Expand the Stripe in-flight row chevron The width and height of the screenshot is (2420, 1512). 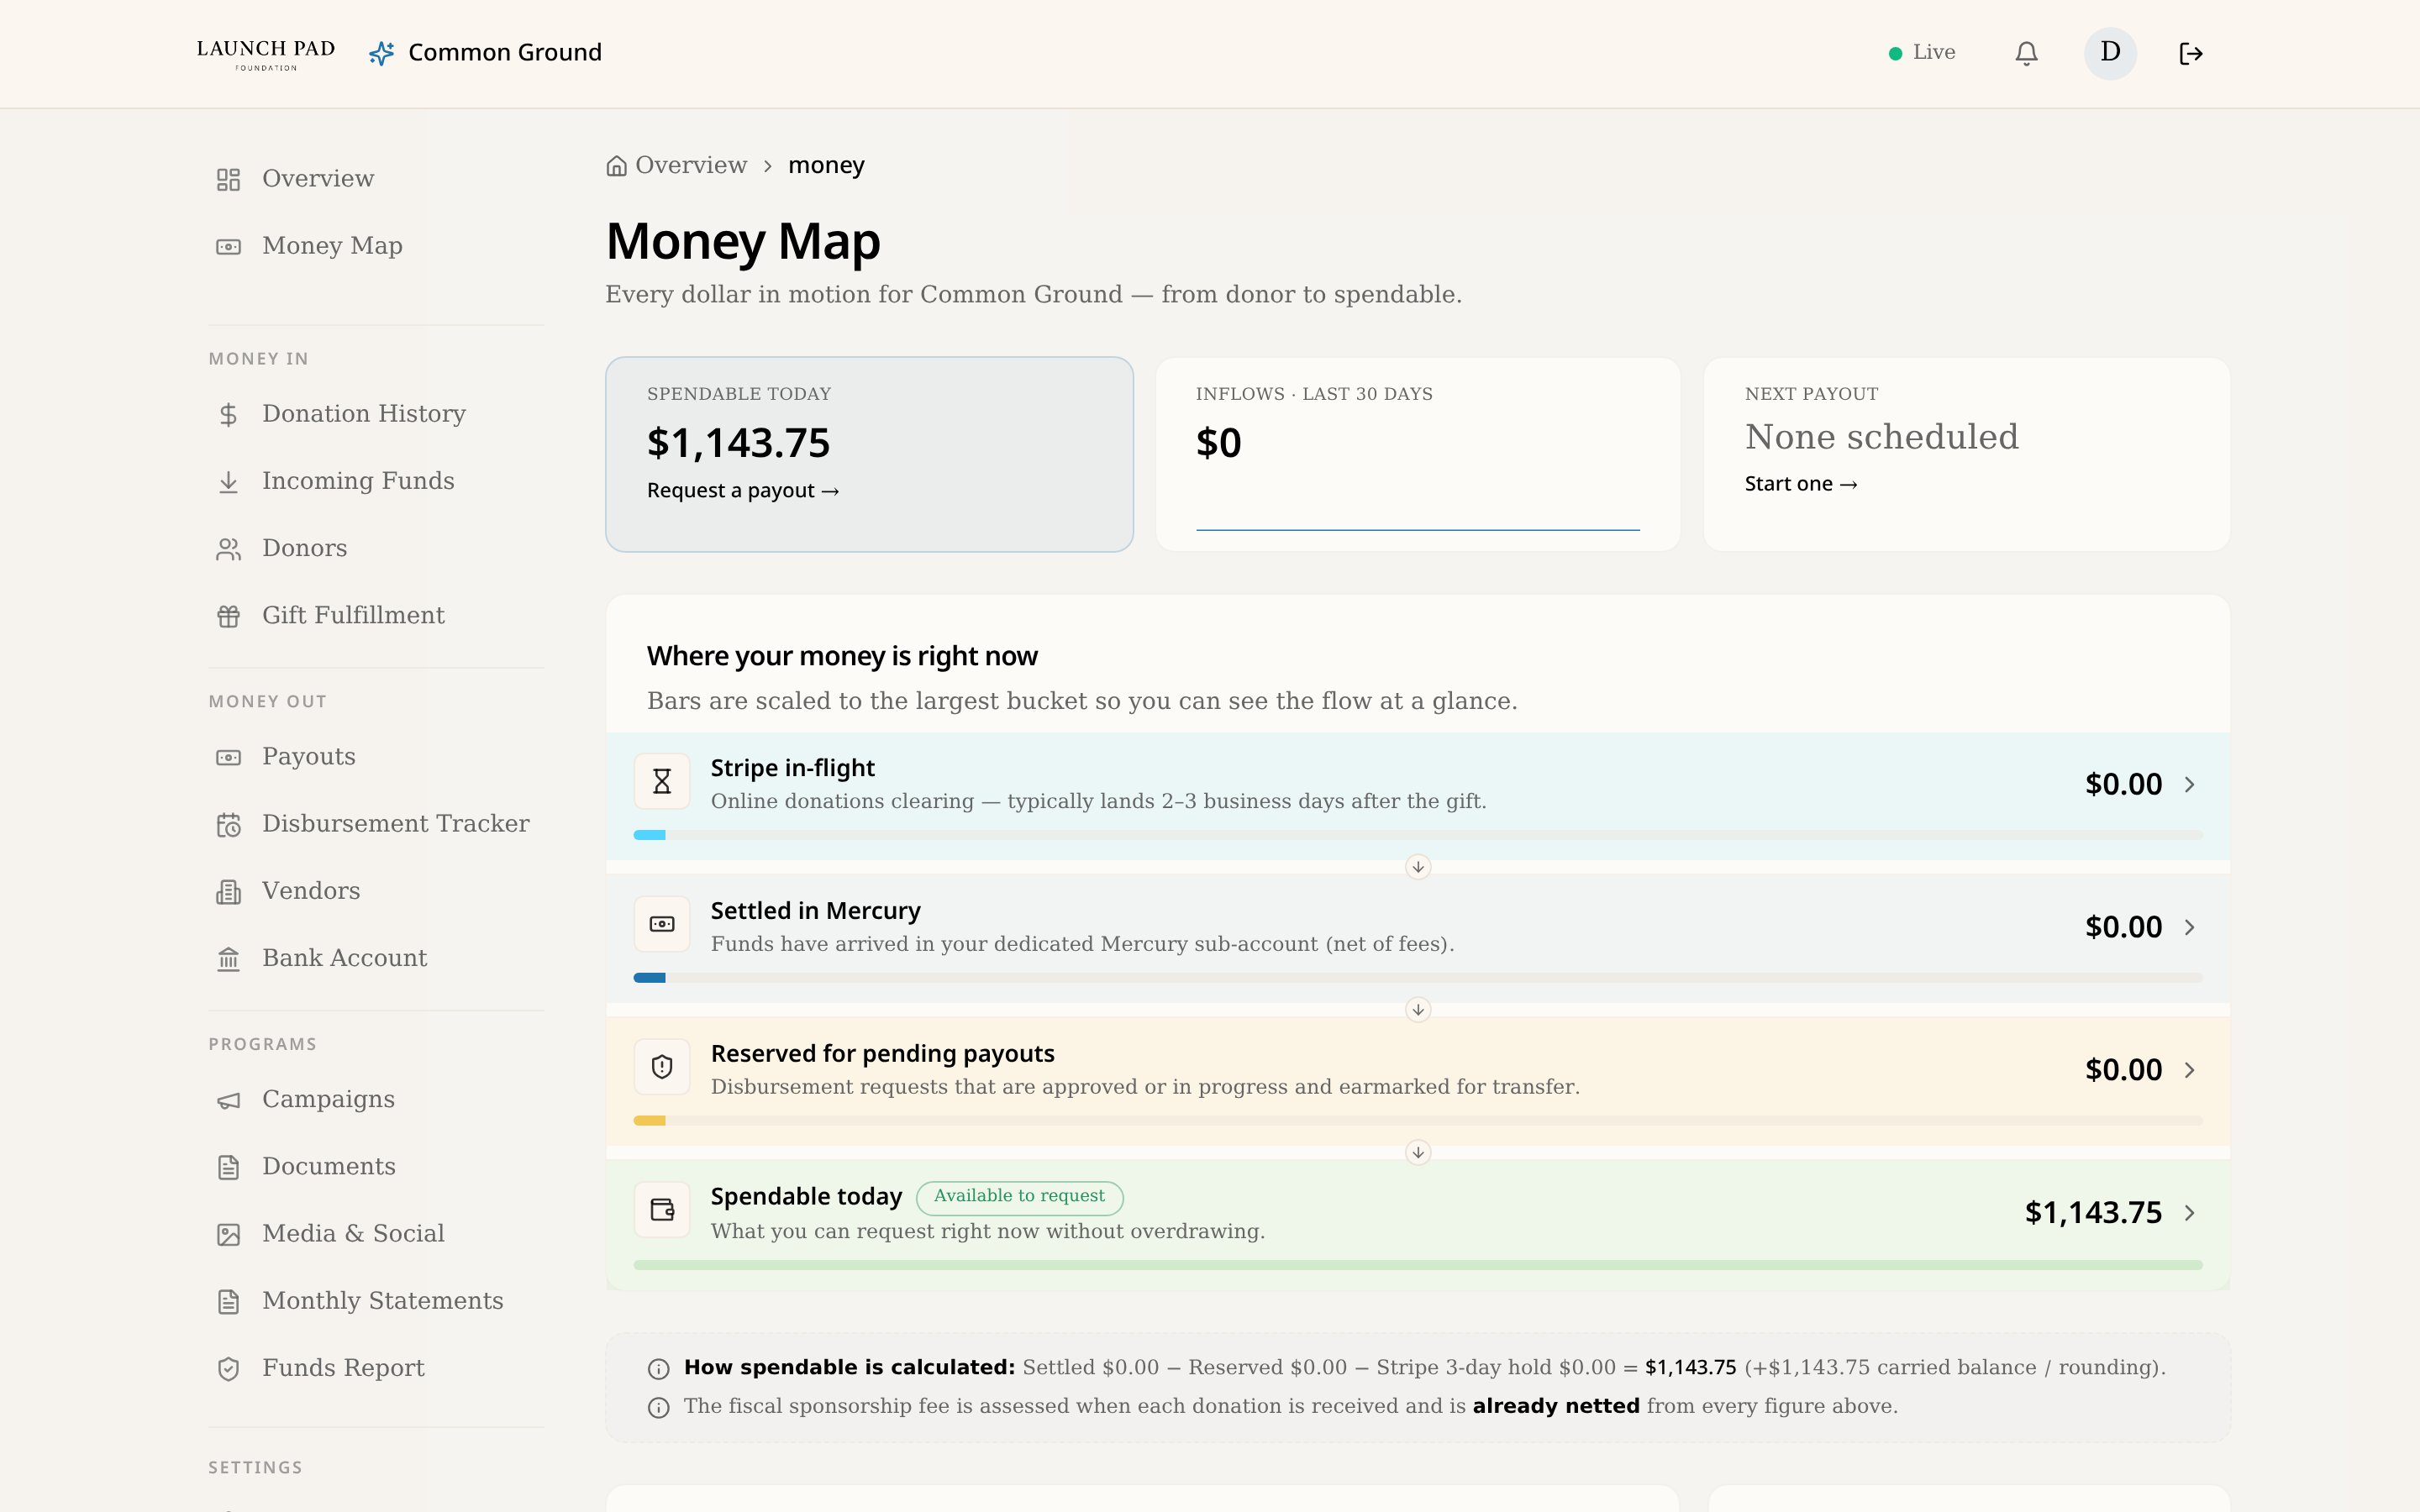2190,785
